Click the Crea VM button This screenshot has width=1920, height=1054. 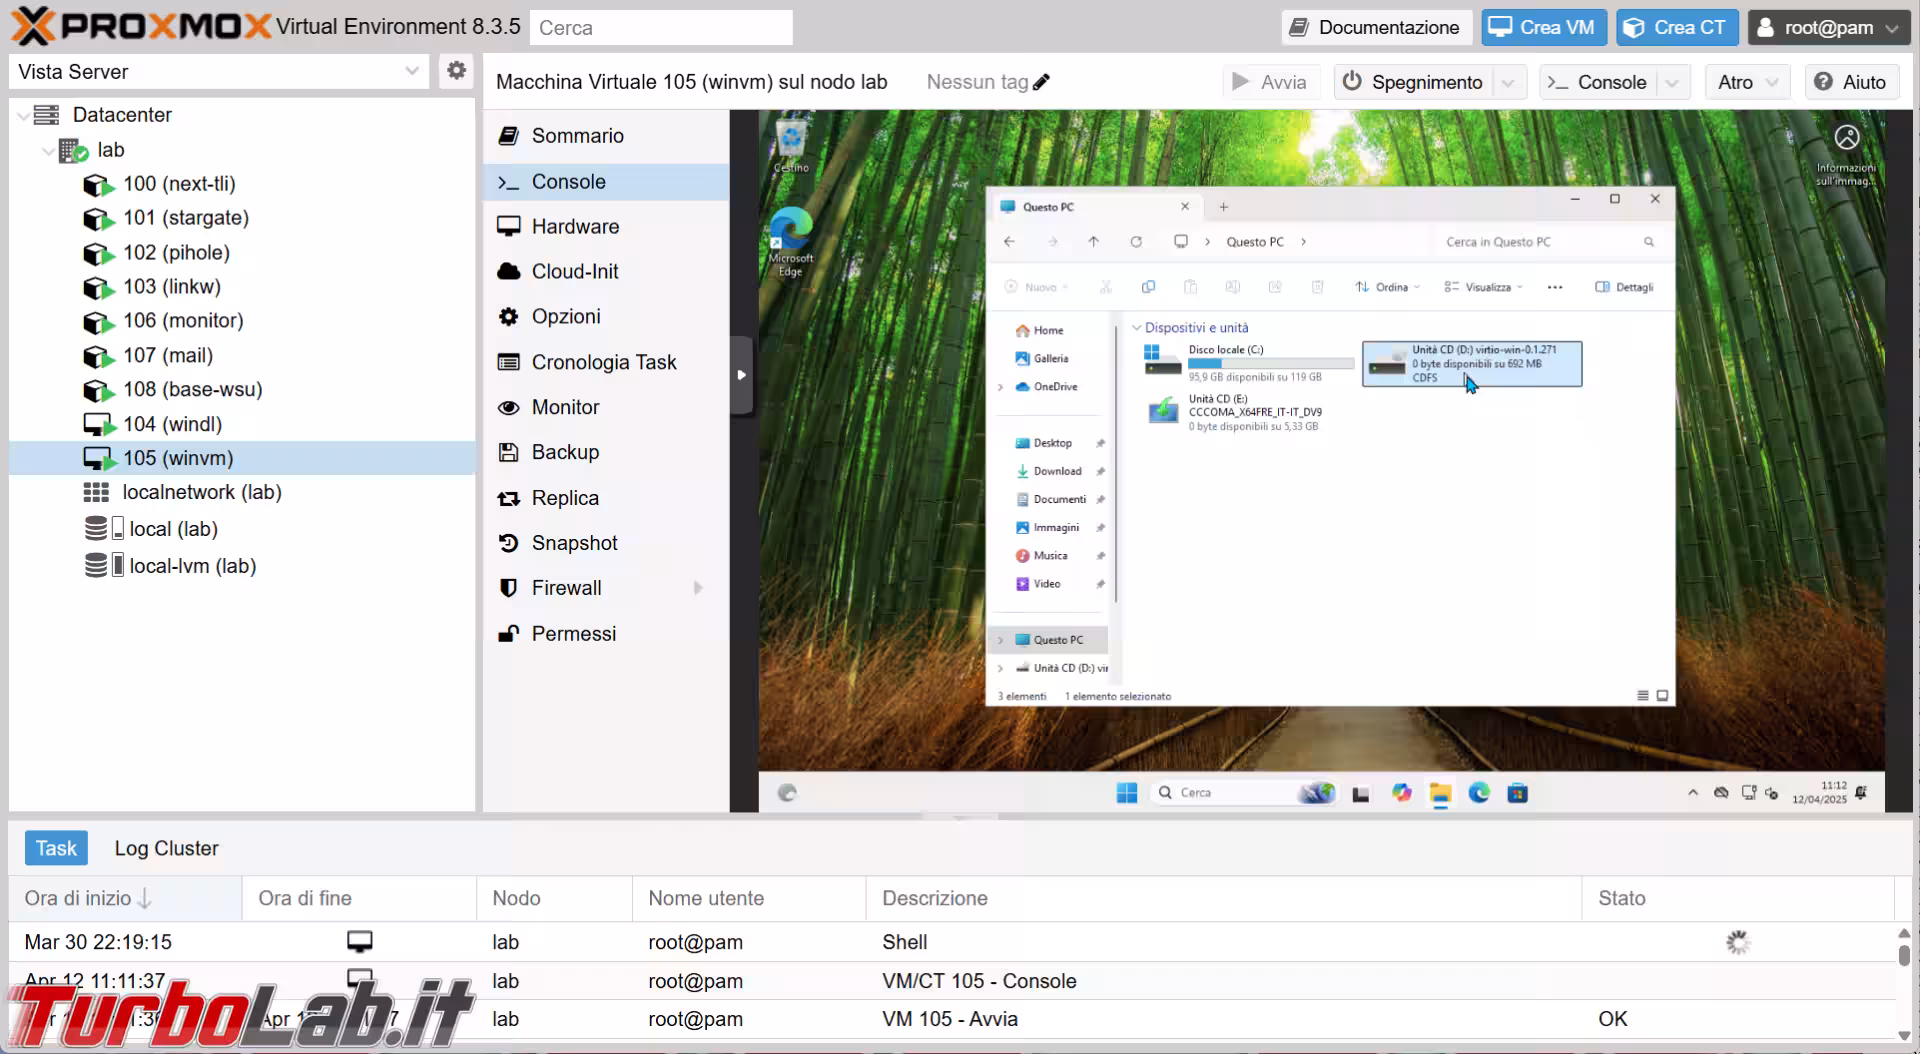pos(1543,27)
